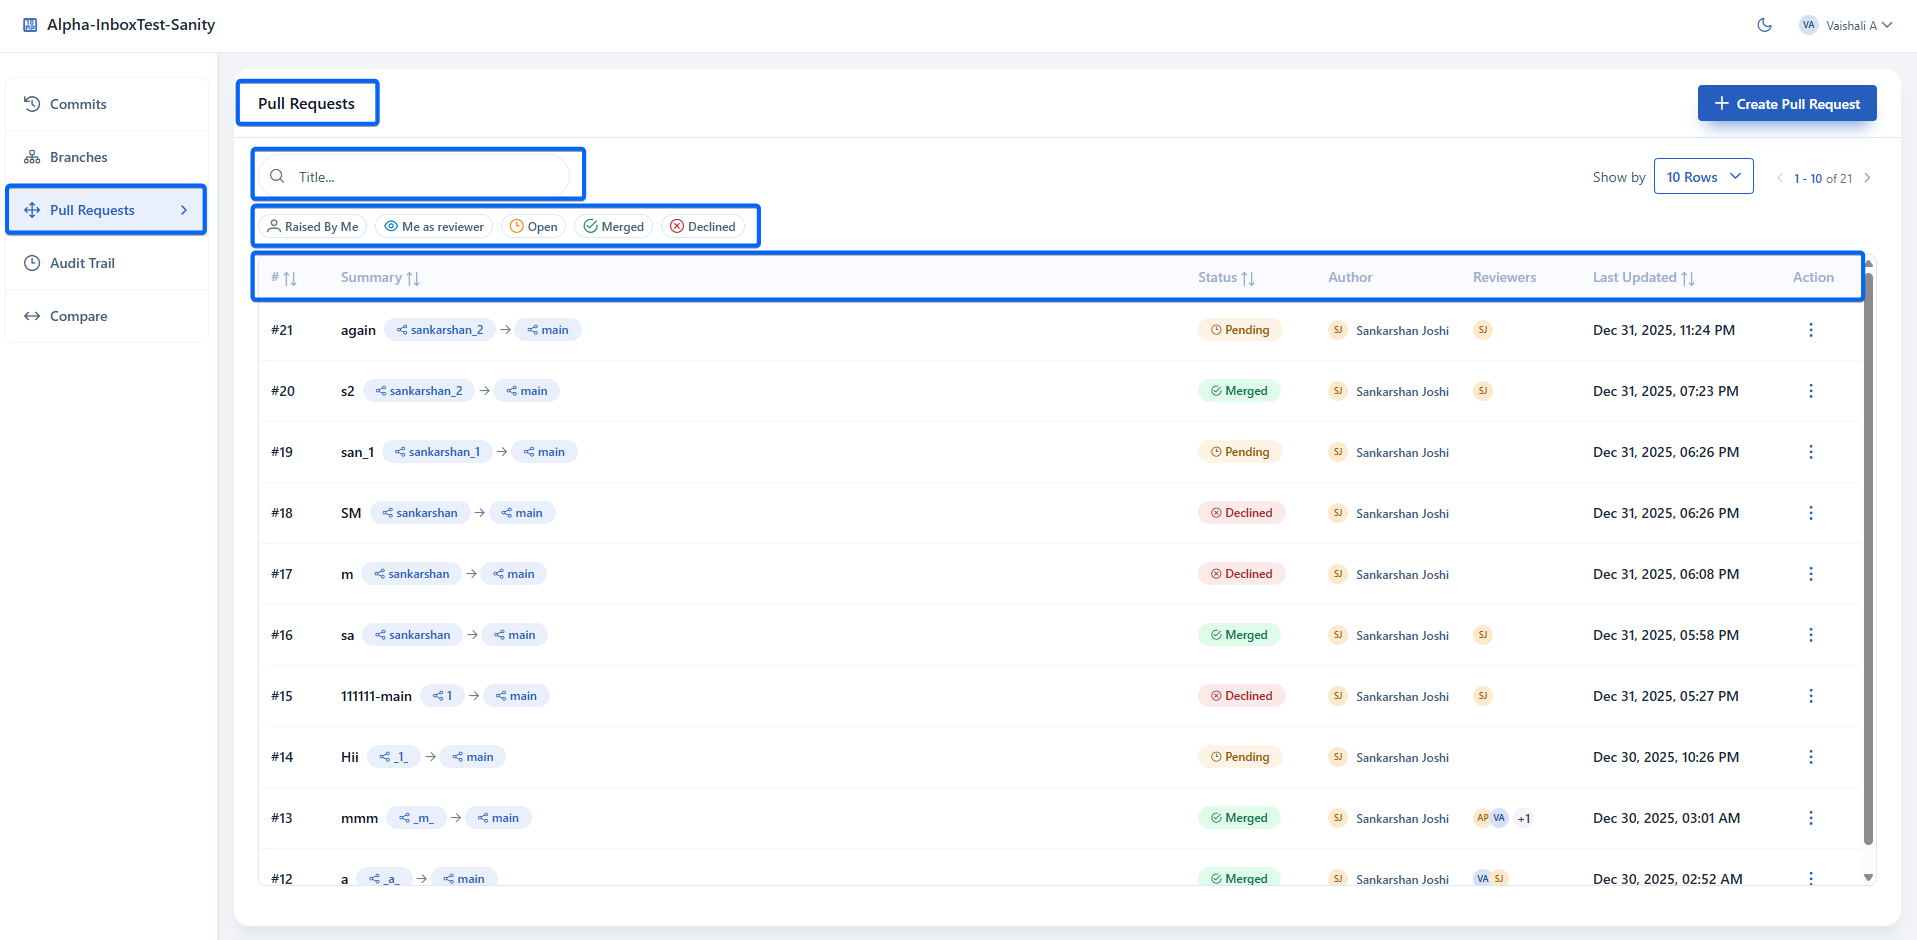Viewport: 1917px width, 940px height.
Task: Sort by Status column arrows
Action: tap(1248, 278)
